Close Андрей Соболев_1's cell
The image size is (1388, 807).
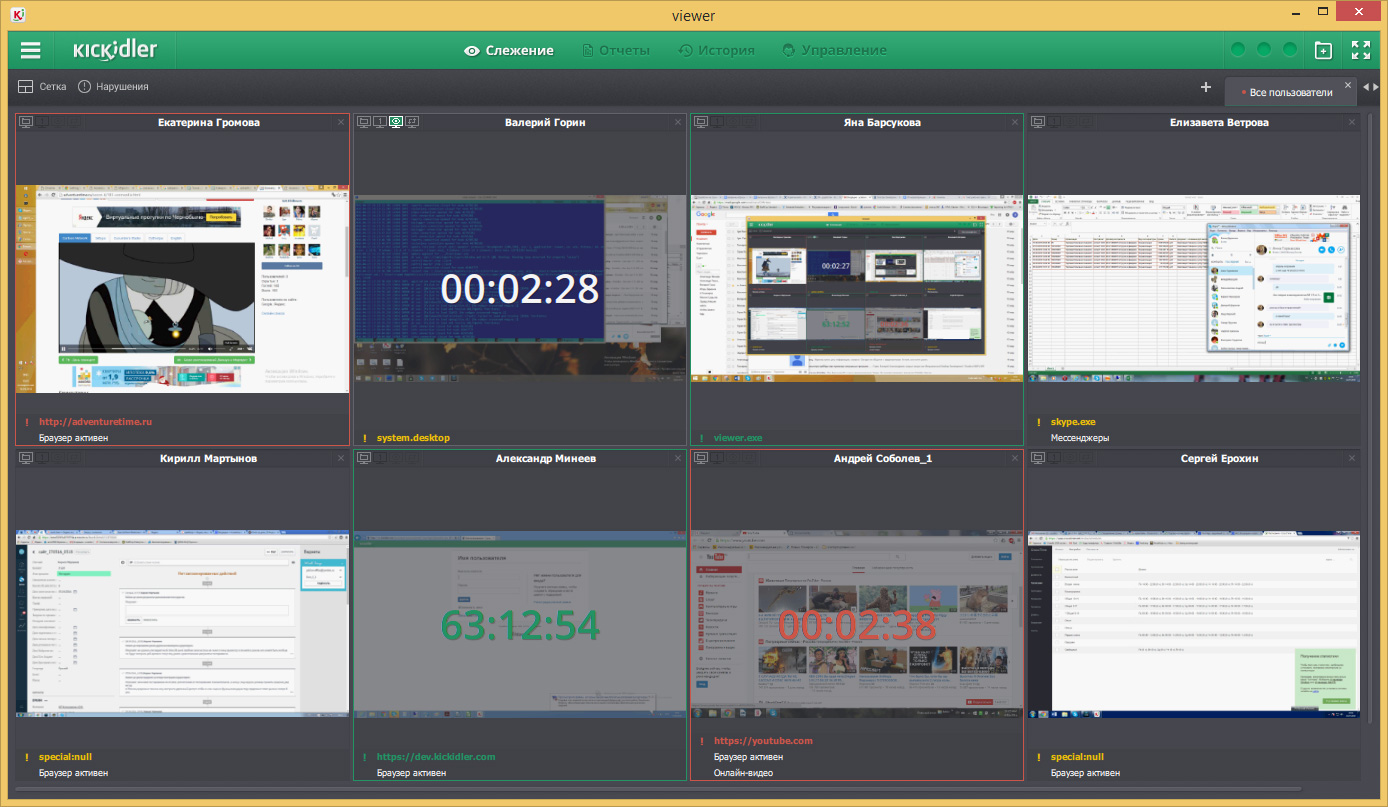1015,458
